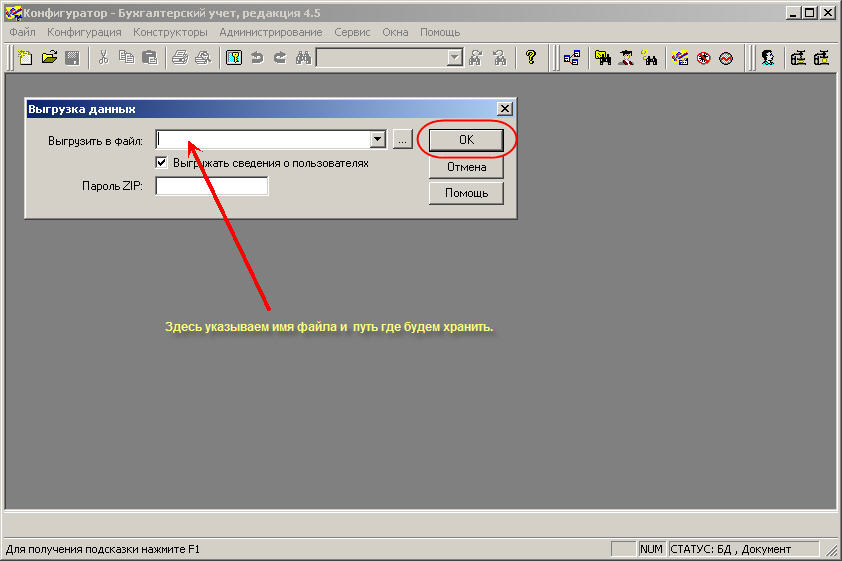
Task: Open the Конструкторы menu
Action: click(x=170, y=32)
